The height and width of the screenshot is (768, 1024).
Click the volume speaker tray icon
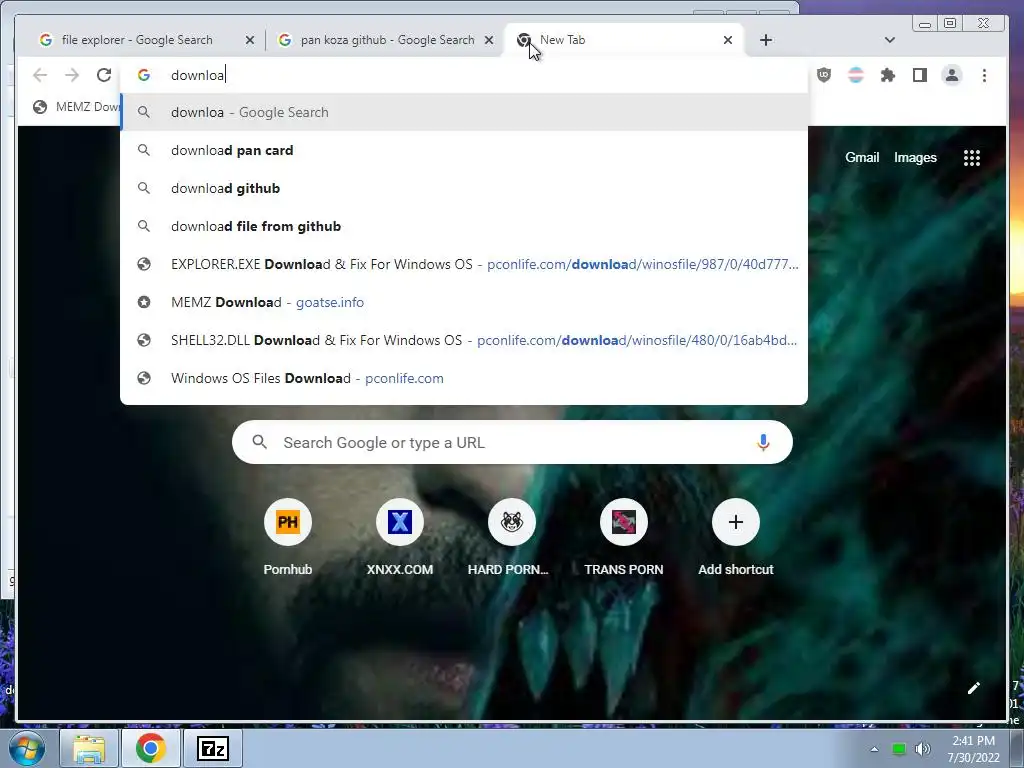pos(922,749)
